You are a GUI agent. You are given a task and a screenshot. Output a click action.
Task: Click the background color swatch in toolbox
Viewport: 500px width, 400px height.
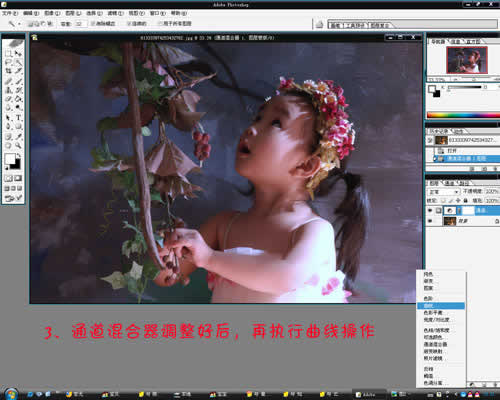(x=17, y=165)
